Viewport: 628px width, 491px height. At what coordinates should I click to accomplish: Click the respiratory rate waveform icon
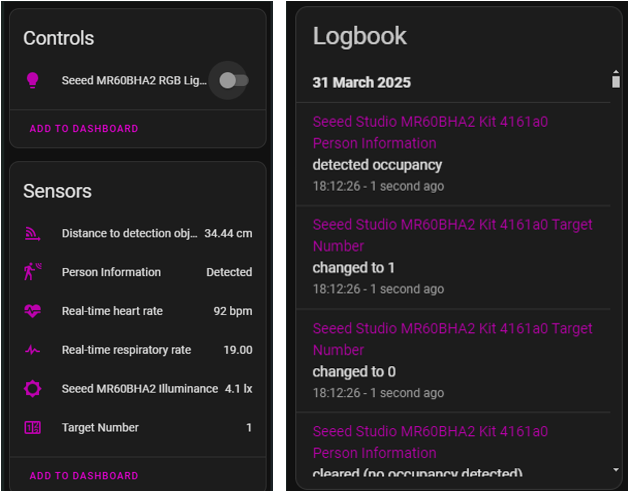click(32, 350)
